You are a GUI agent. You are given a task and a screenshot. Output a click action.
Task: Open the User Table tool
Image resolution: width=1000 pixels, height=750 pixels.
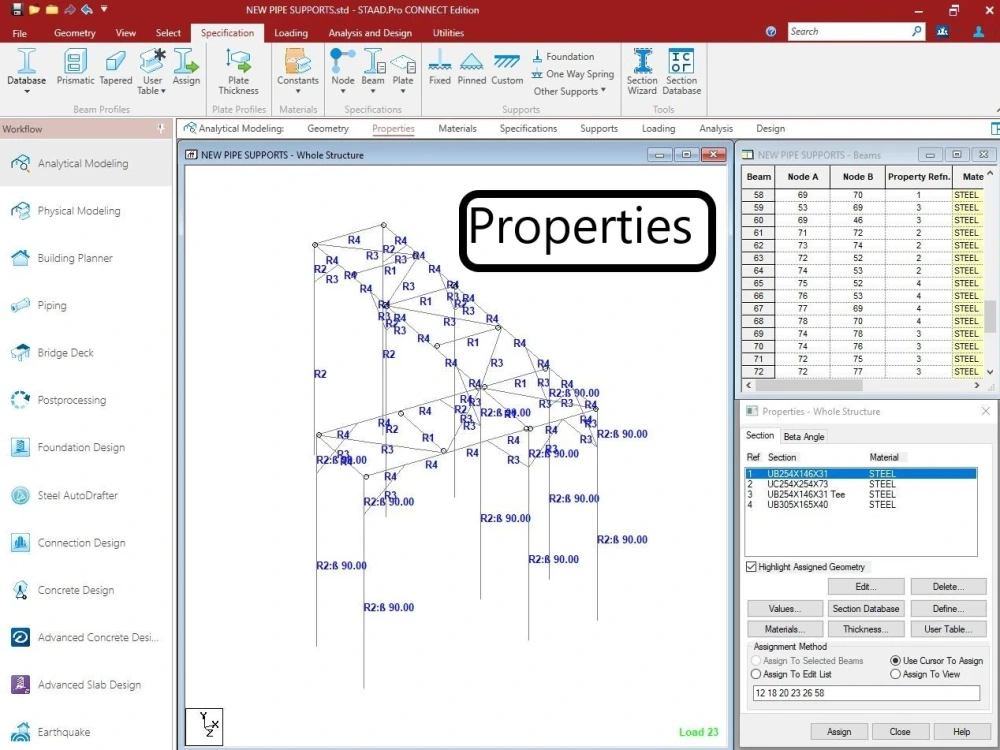152,71
